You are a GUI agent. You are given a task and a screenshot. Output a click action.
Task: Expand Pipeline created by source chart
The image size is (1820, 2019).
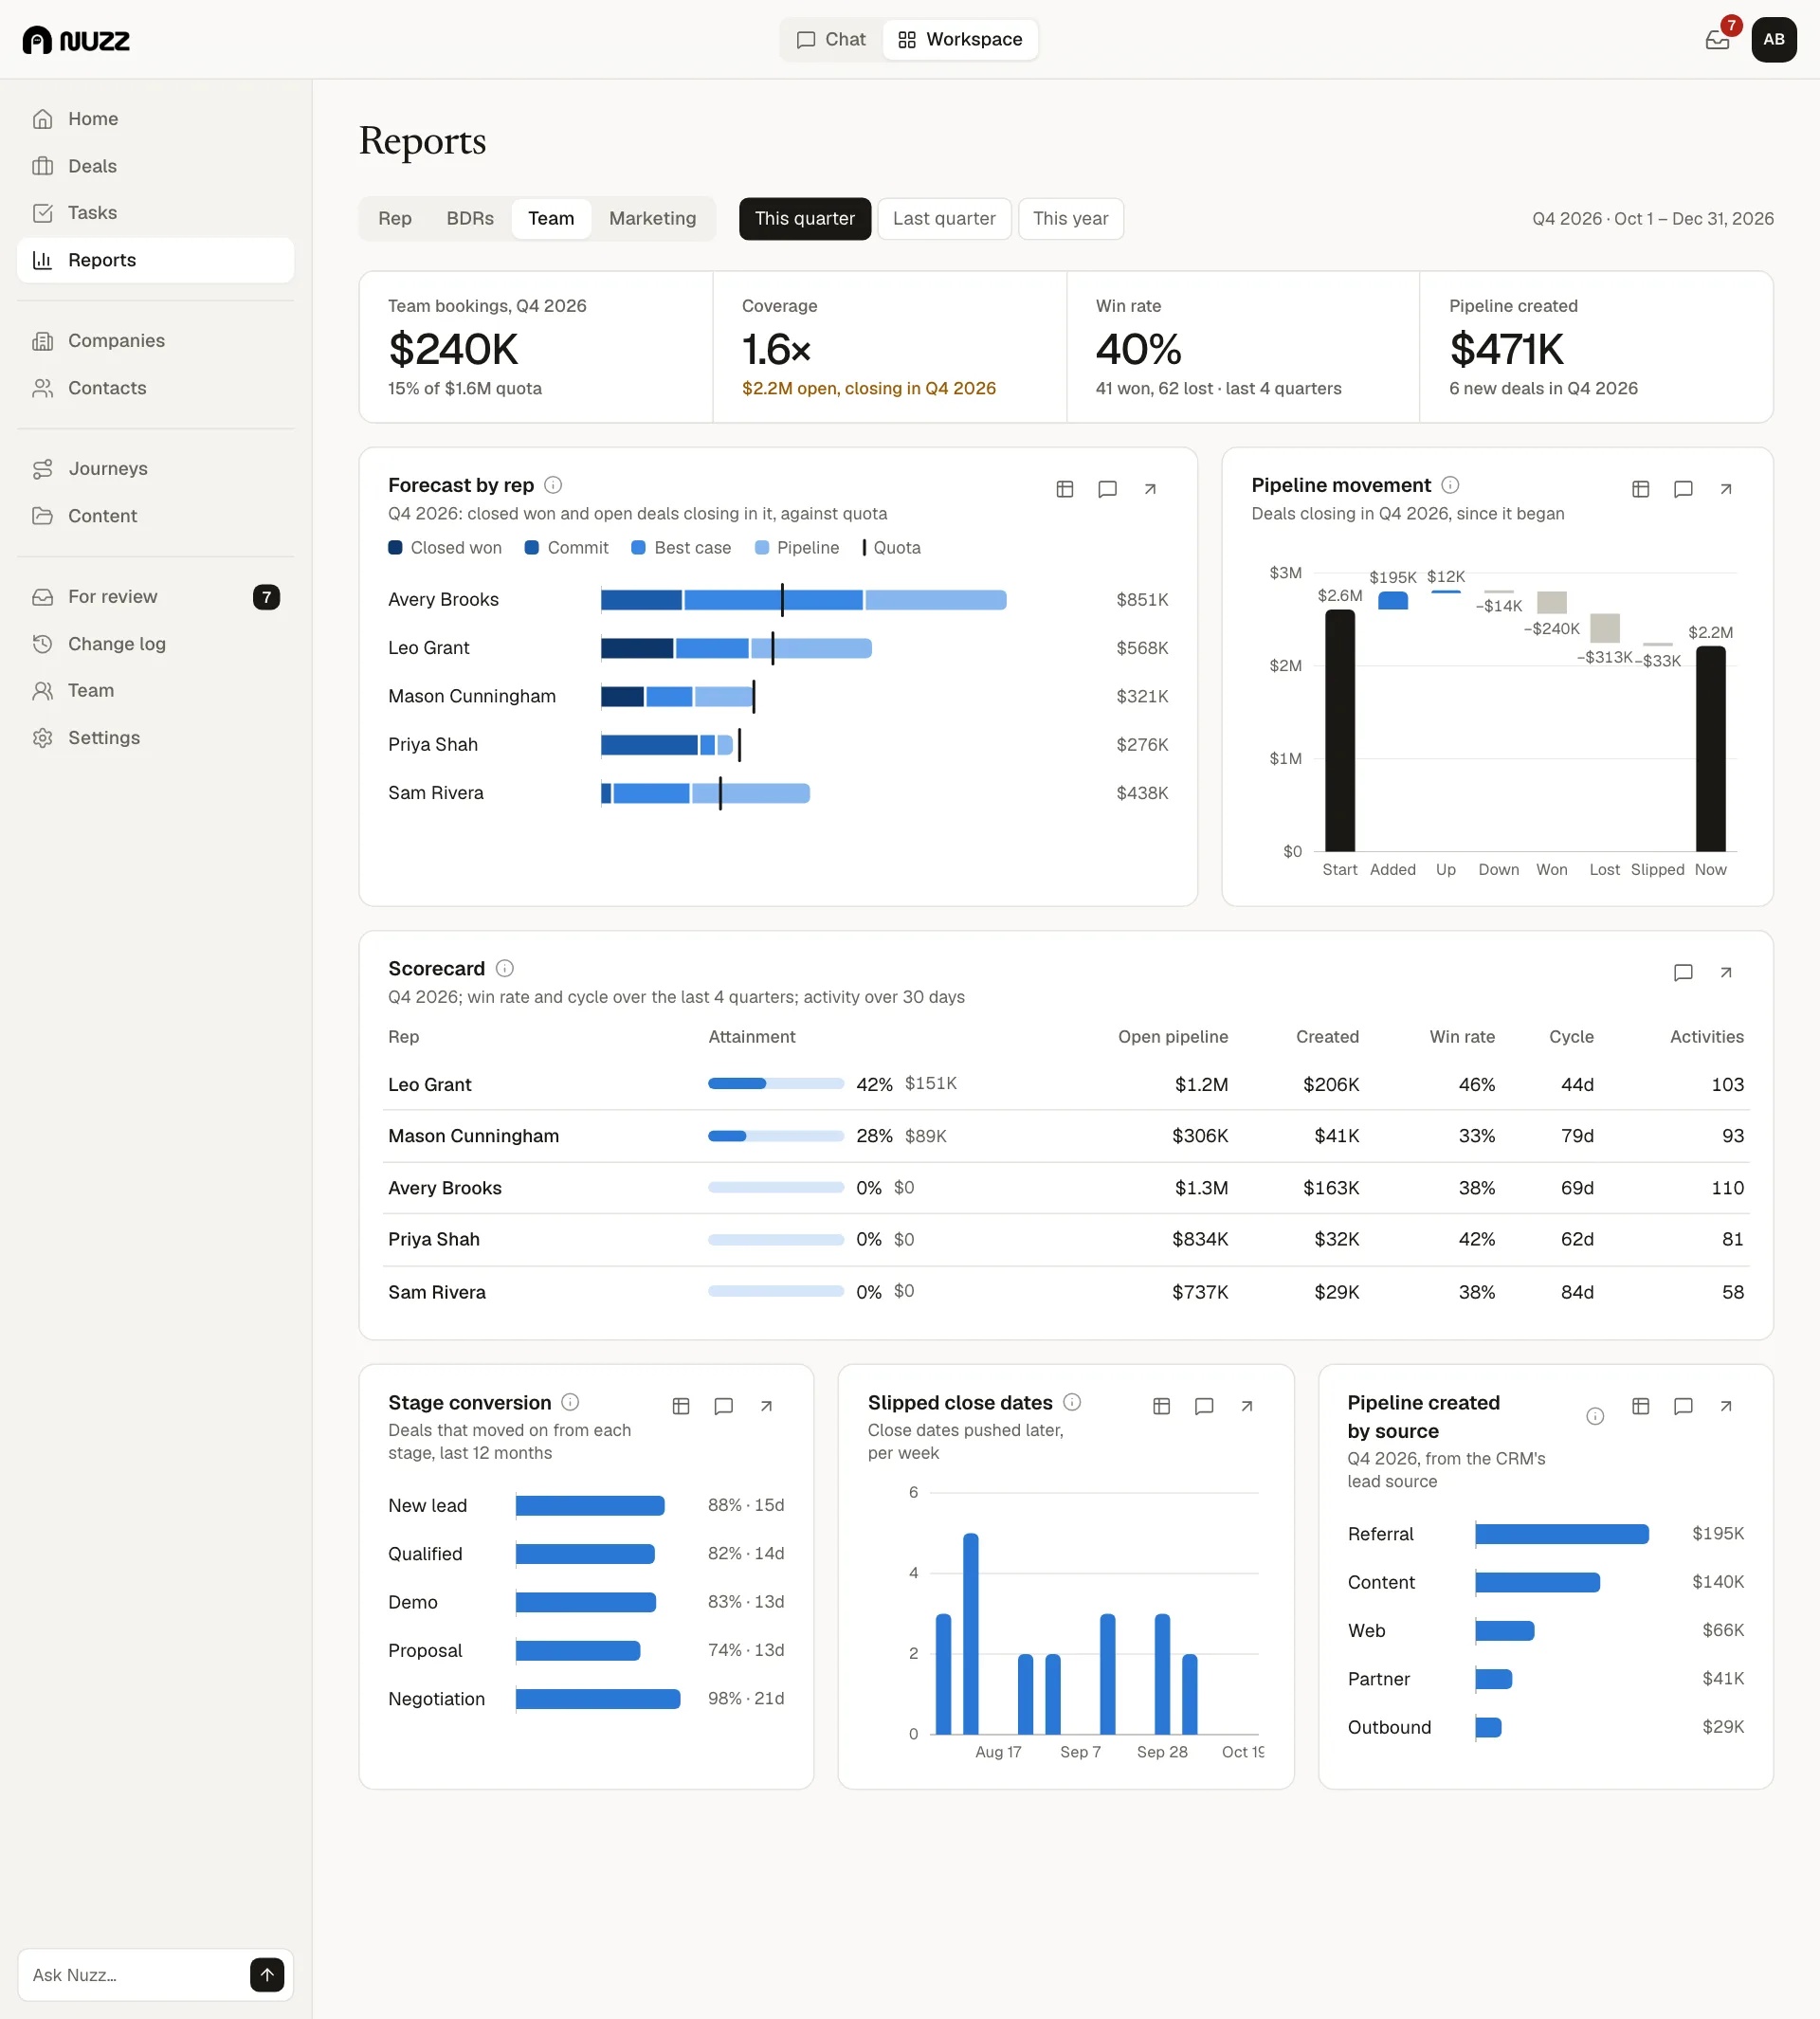[x=1726, y=1406]
